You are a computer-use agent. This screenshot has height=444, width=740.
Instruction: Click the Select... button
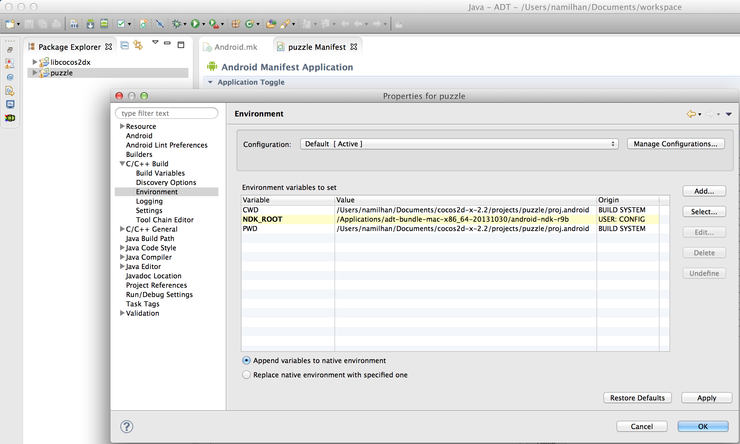pyautogui.click(x=704, y=212)
